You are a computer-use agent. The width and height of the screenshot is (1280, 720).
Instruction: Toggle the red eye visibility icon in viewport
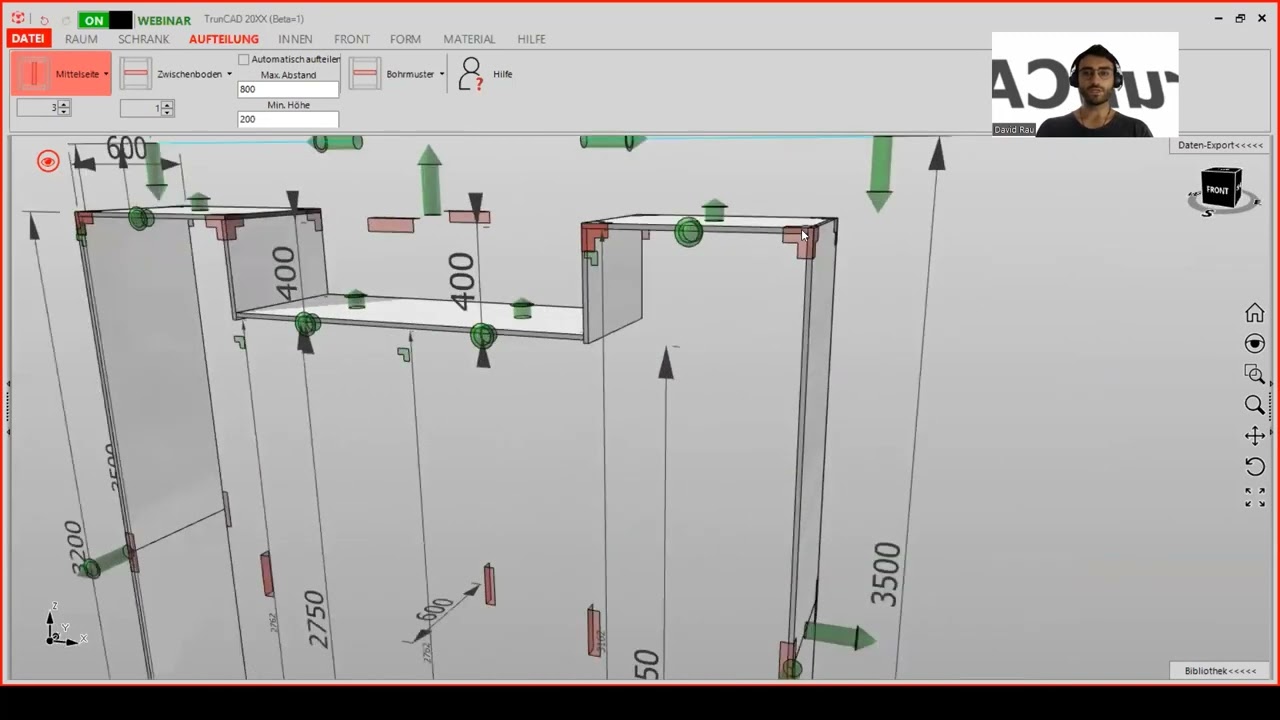coord(48,161)
